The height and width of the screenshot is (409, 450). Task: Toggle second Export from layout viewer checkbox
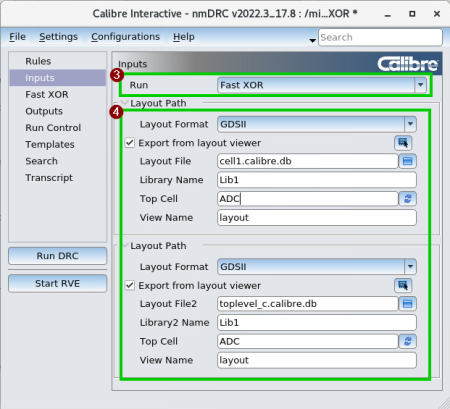[130, 286]
